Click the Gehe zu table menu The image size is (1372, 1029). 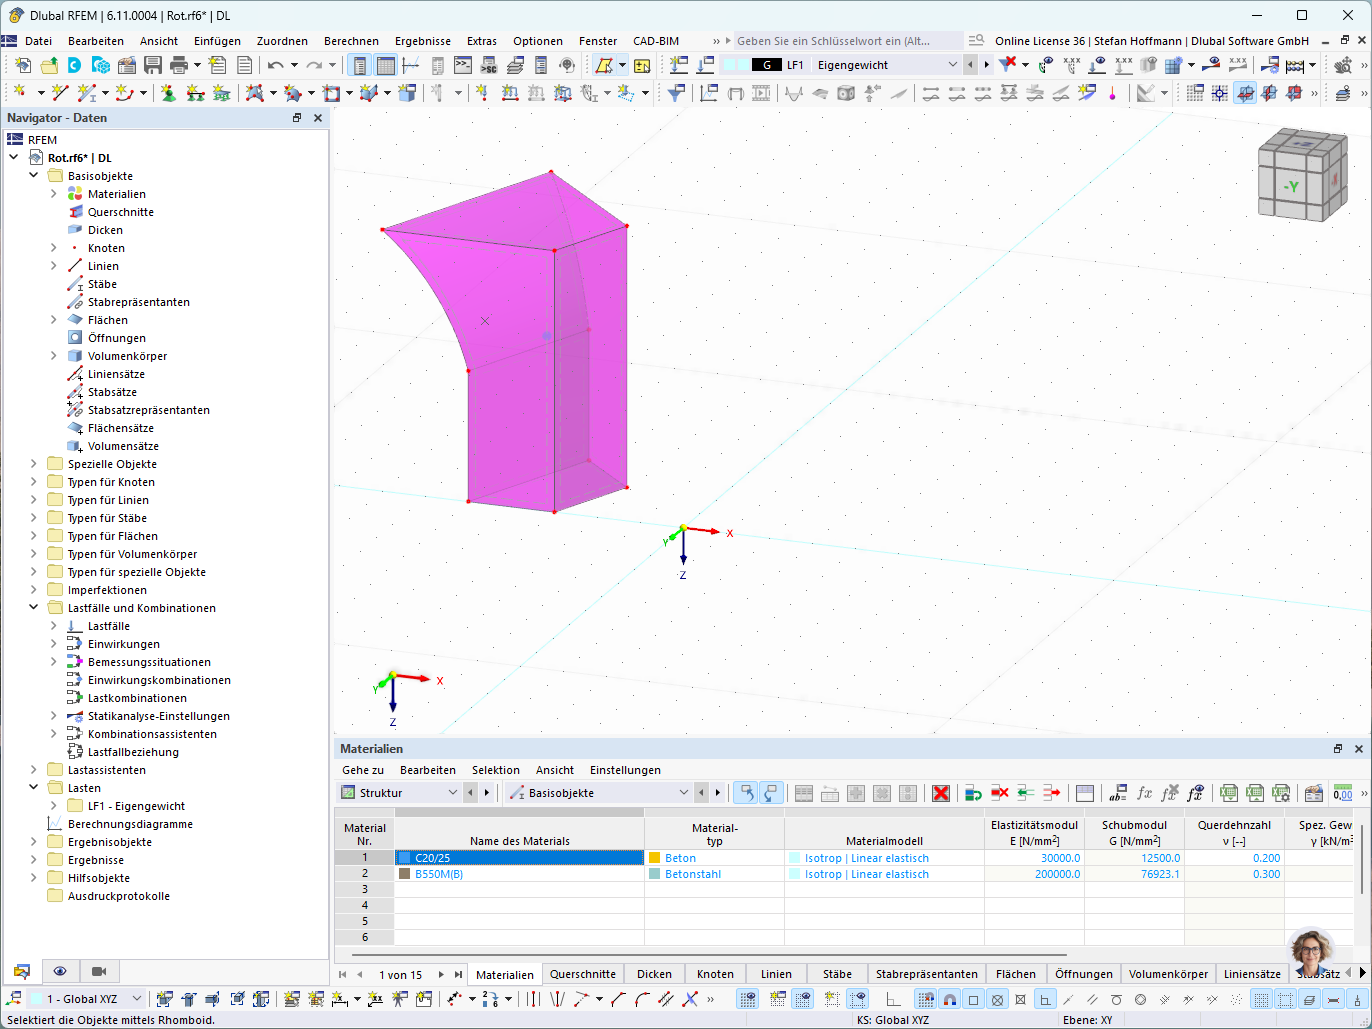pyautogui.click(x=363, y=770)
